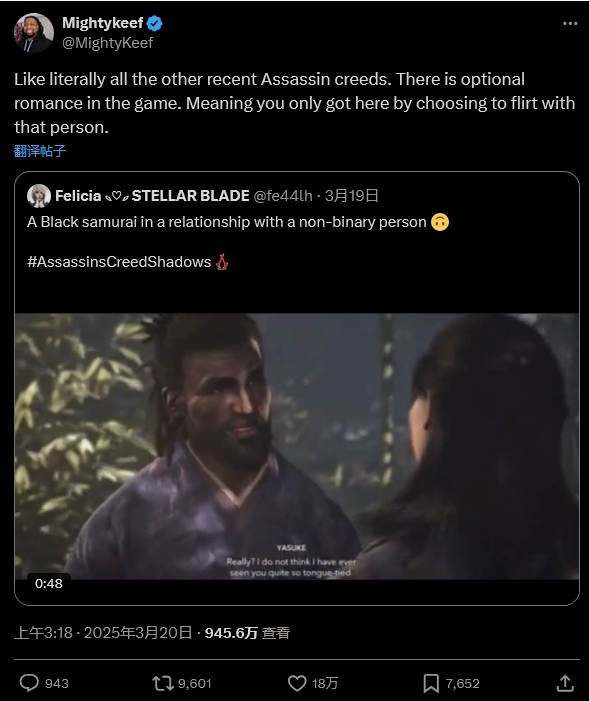Click the share upload icon
This screenshot has width=589, height=701.
click(565, 683)
